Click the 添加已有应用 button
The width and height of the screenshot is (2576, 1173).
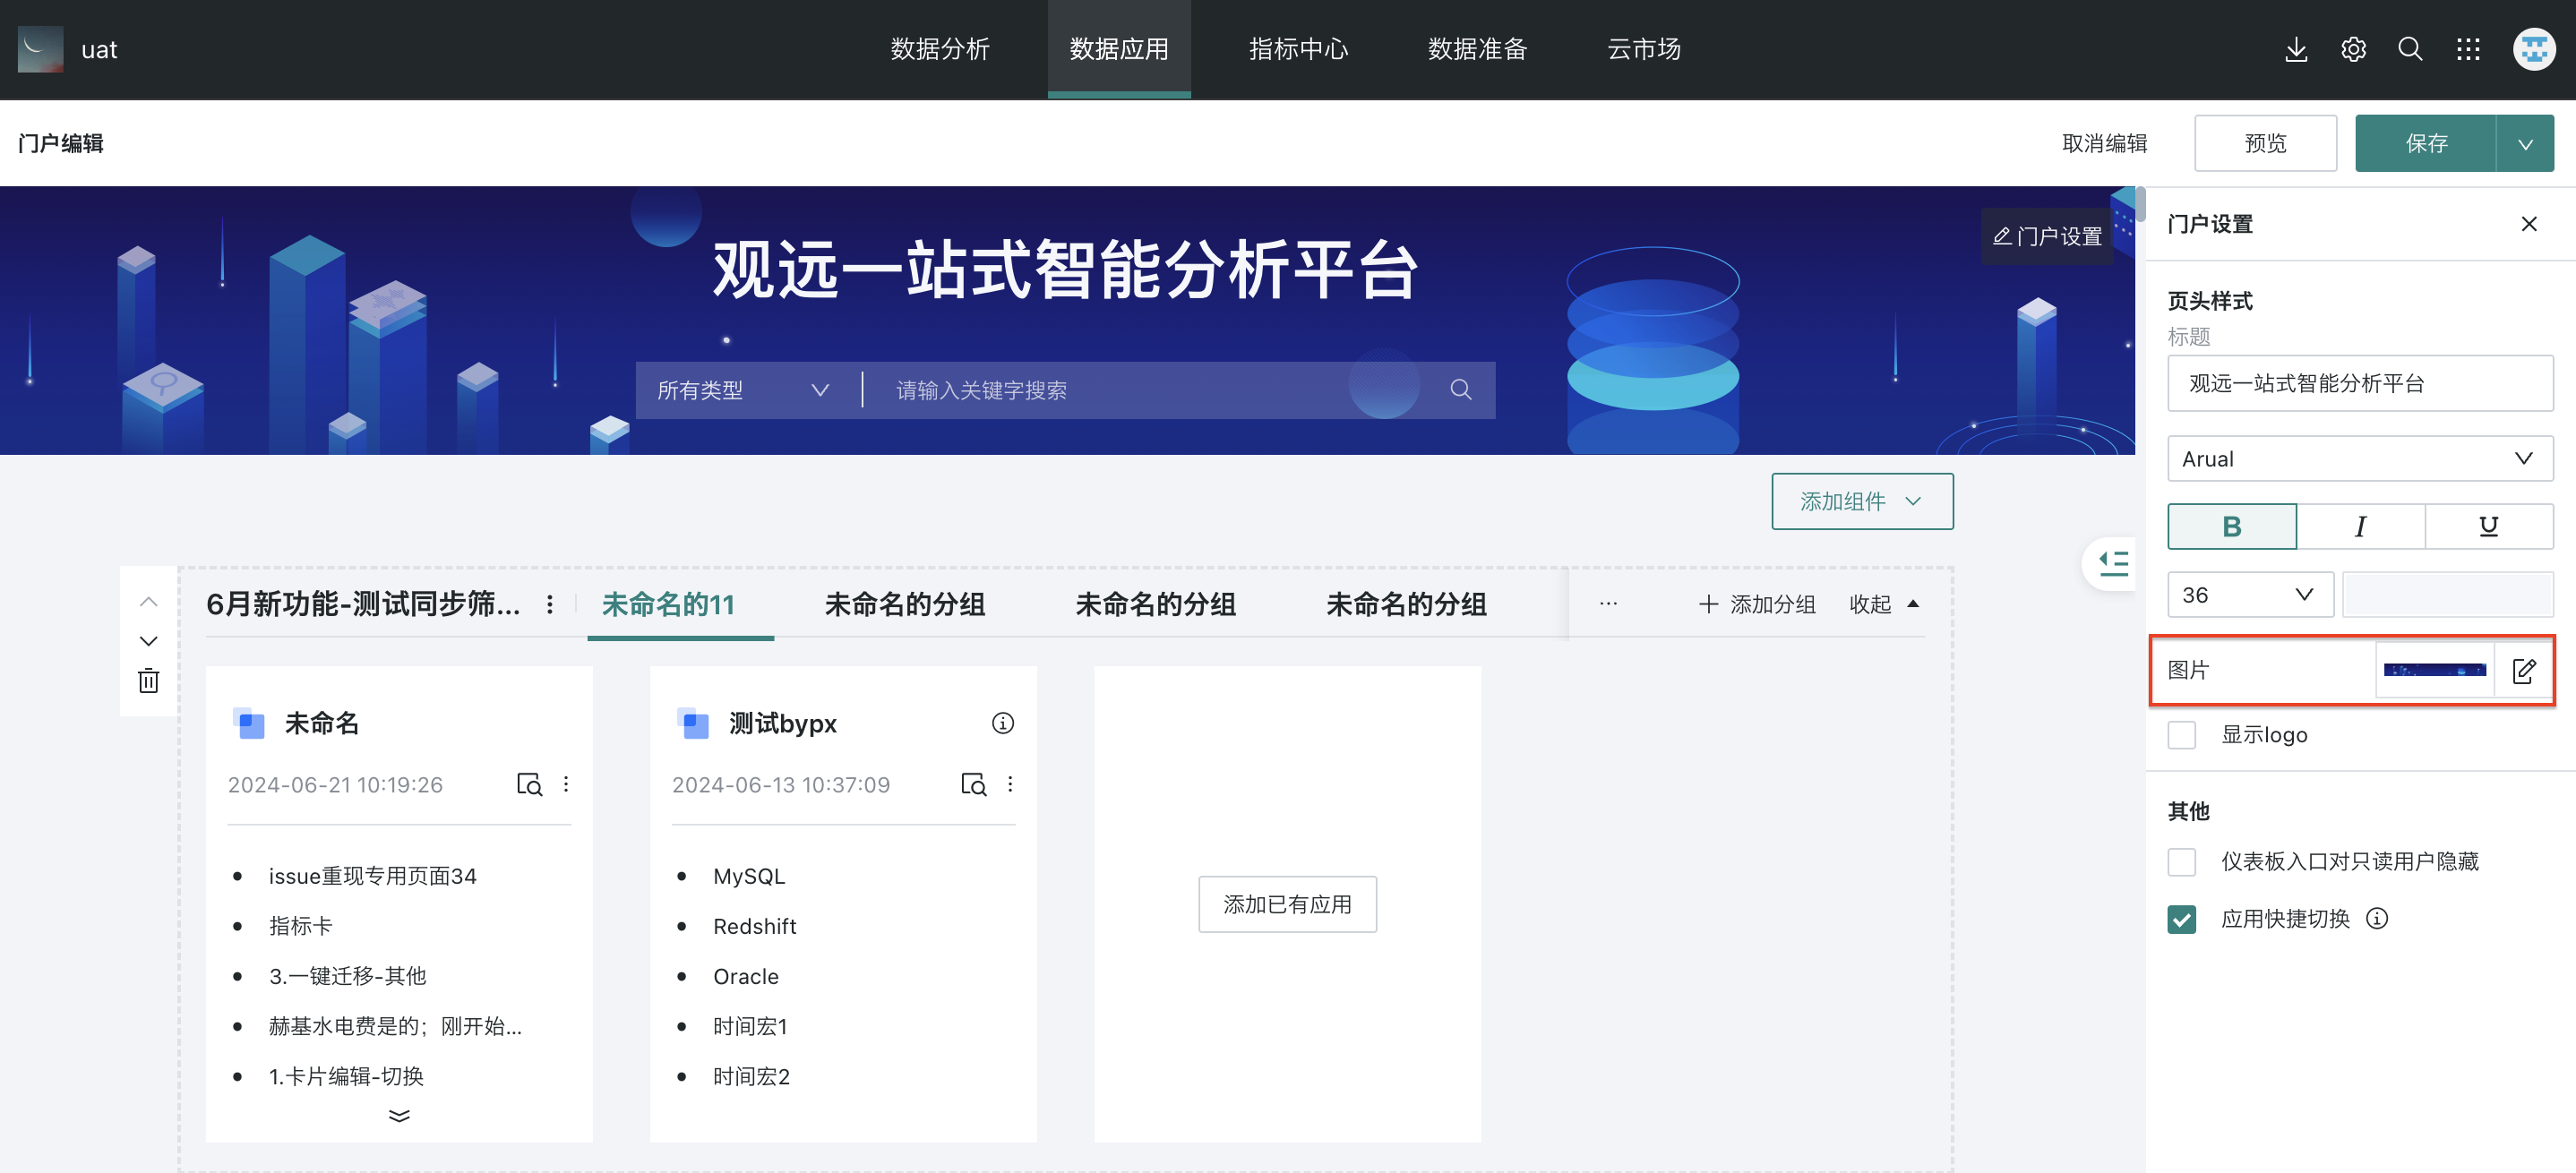(1286, 904)
